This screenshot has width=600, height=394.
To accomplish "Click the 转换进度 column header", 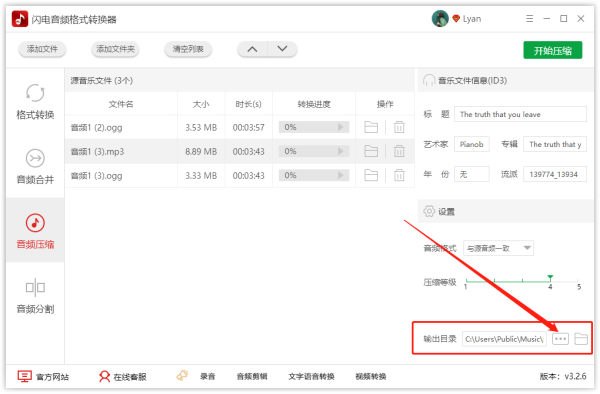I will click(314, 104).
